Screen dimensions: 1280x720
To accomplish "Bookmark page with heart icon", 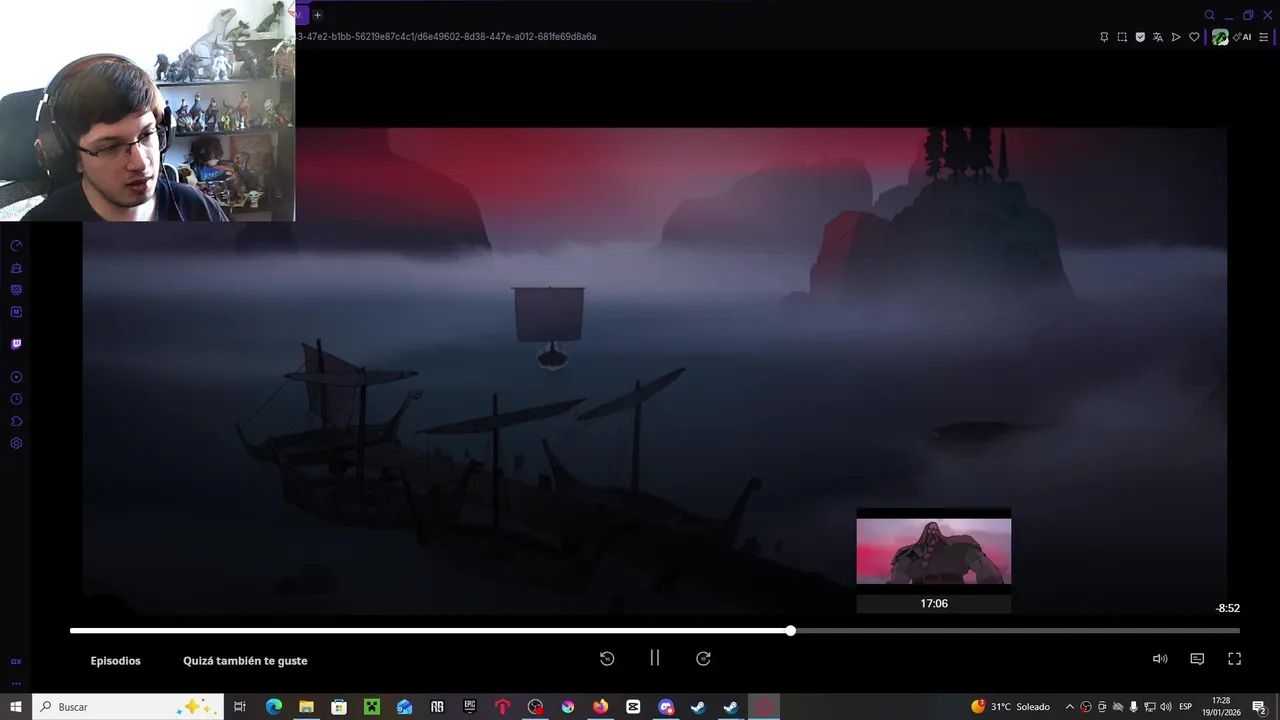I will [1194, 37].
